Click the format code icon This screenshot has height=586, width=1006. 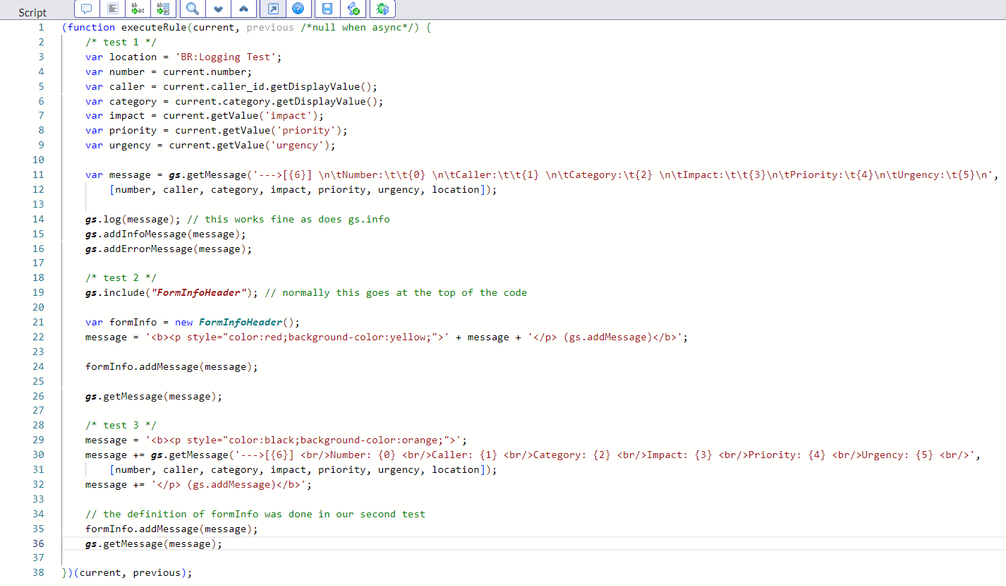[x=112, y=8]
